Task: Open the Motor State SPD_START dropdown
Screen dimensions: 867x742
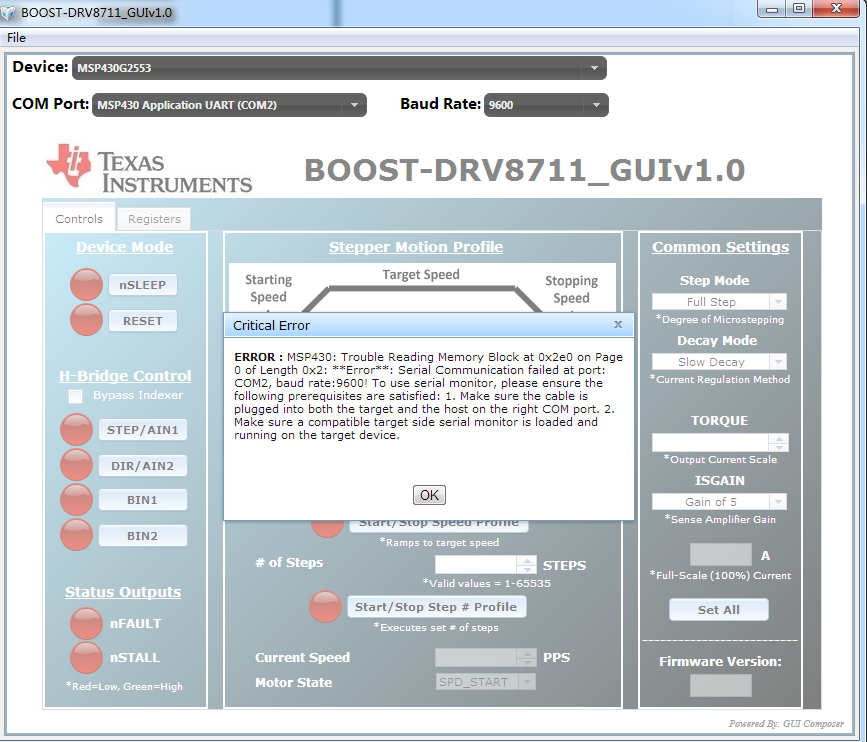Action: click(x=485, y=682)
